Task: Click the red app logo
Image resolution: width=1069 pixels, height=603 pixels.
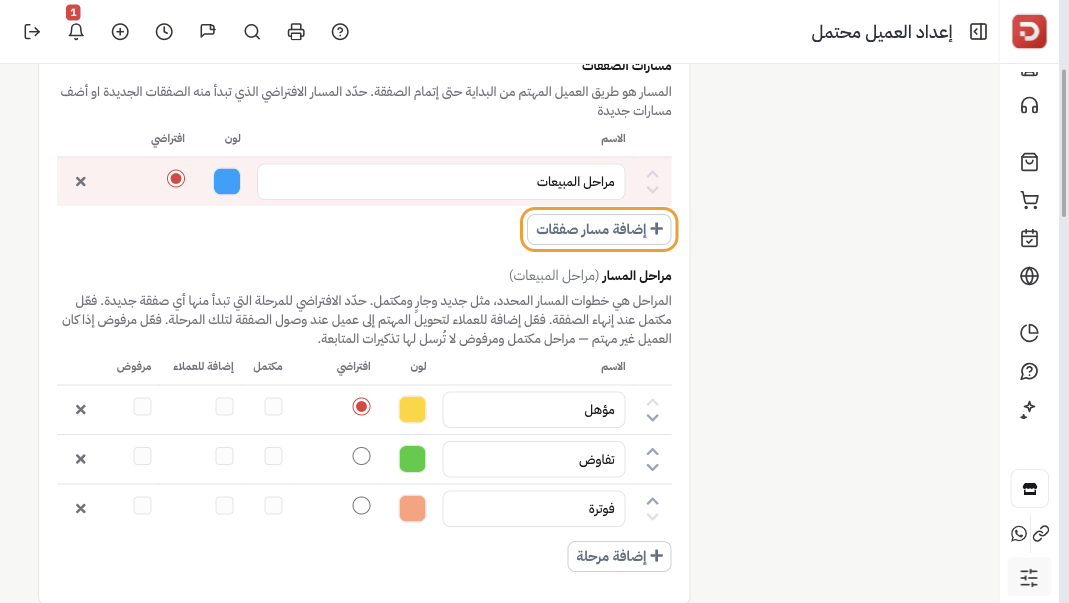Action: [x=1029, y=31]
